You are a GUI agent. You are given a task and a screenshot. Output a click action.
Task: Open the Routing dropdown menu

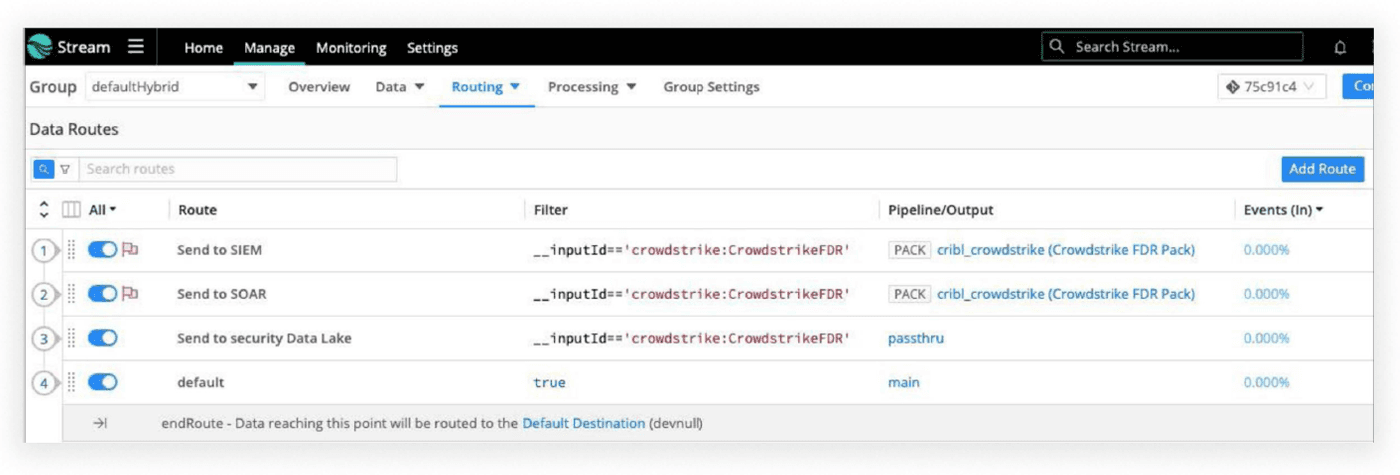click(x=486, y=87)
